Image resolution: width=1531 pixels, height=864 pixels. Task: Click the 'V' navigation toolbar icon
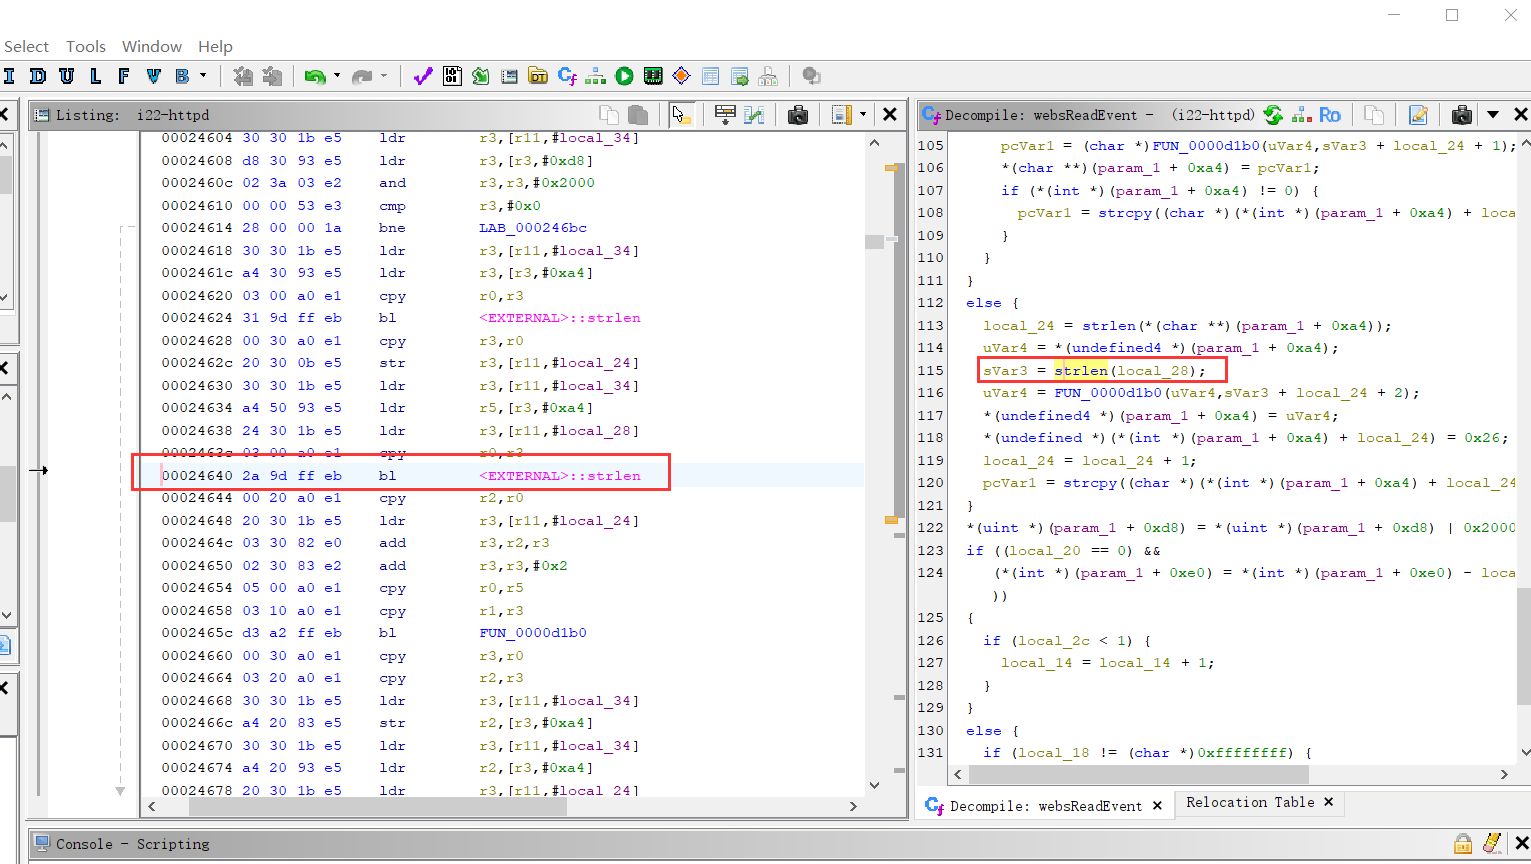[153, 76]
